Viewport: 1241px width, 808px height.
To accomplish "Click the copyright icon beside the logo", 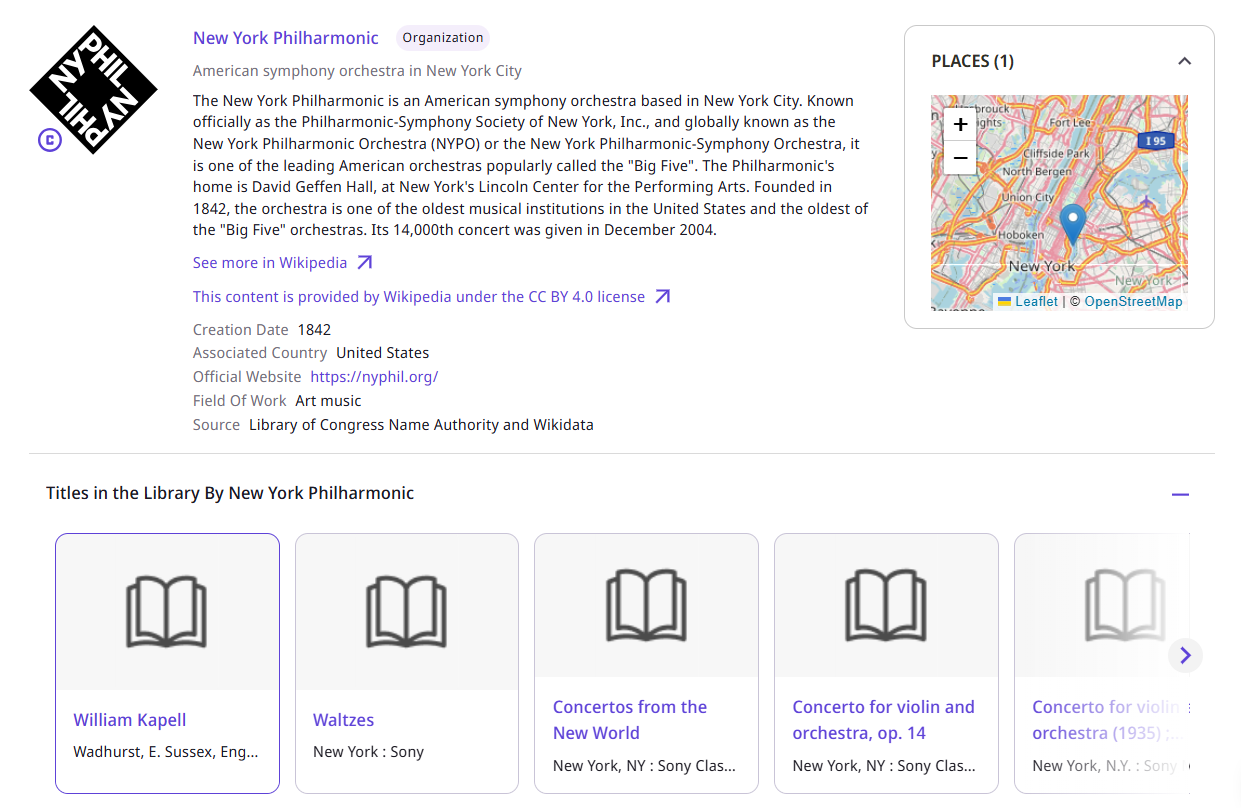I will [x=49, y=140].
